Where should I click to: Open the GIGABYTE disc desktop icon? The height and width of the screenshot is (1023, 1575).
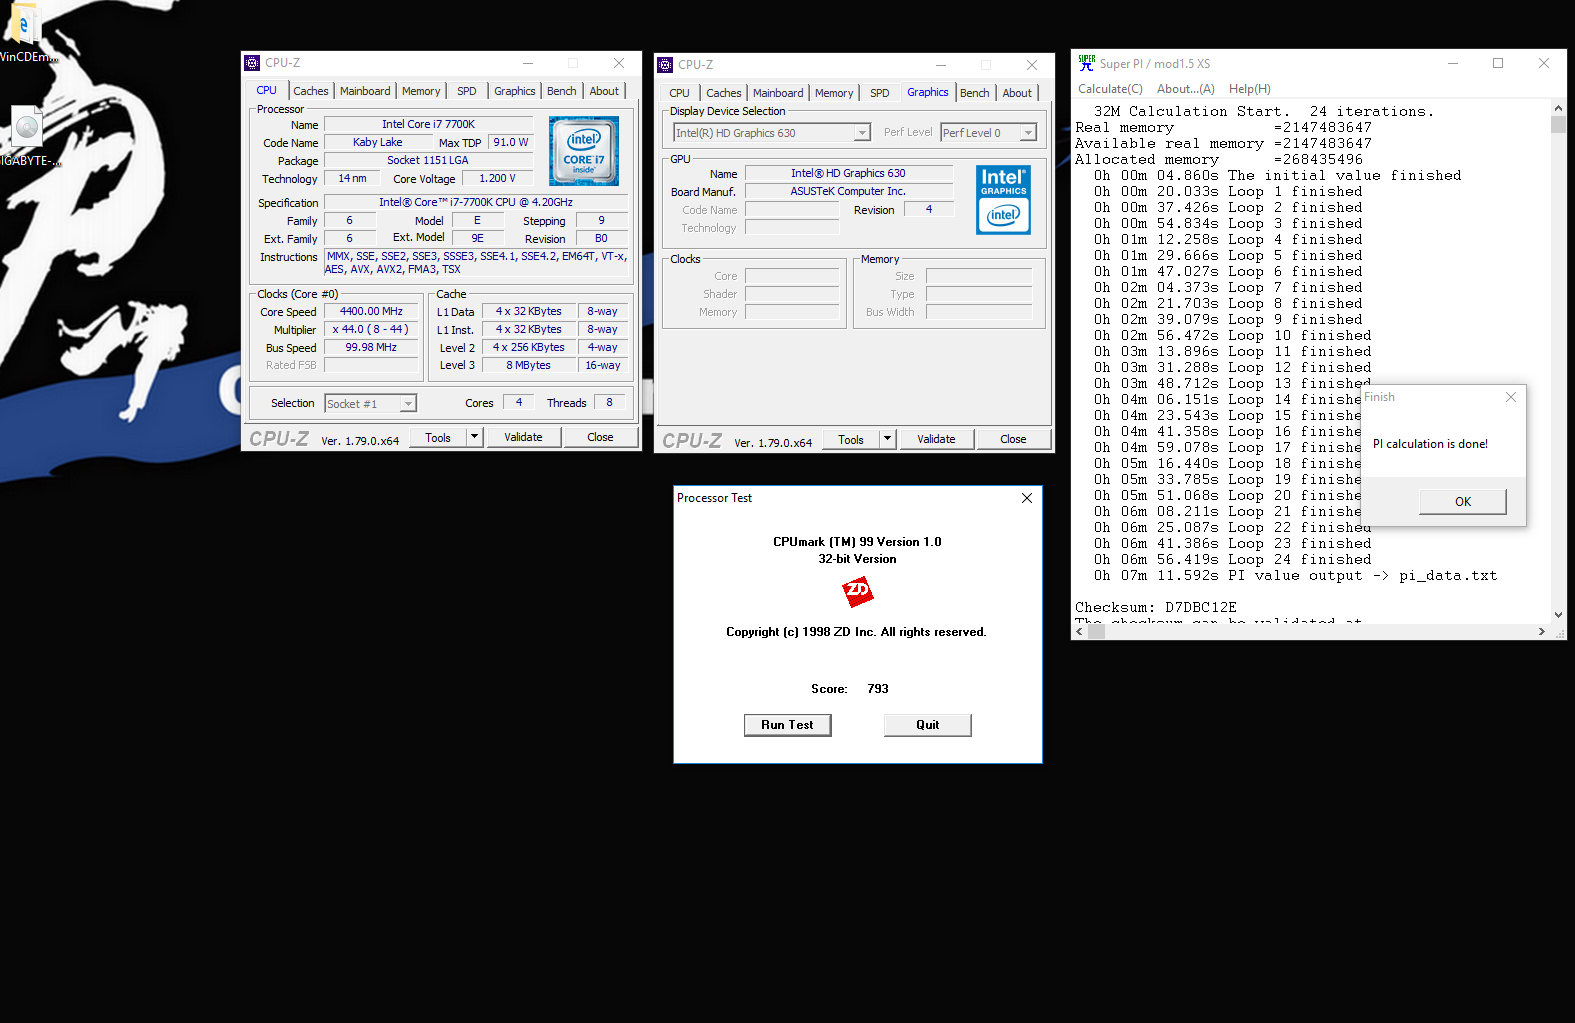point(27,136)
